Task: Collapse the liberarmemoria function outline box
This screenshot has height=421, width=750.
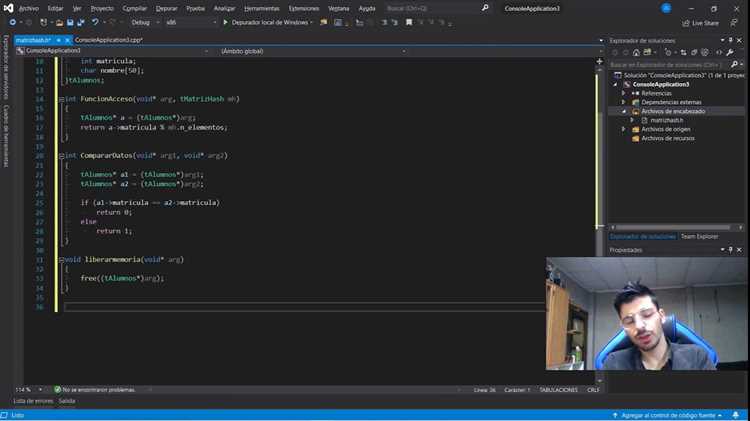Action: (61, 260)
